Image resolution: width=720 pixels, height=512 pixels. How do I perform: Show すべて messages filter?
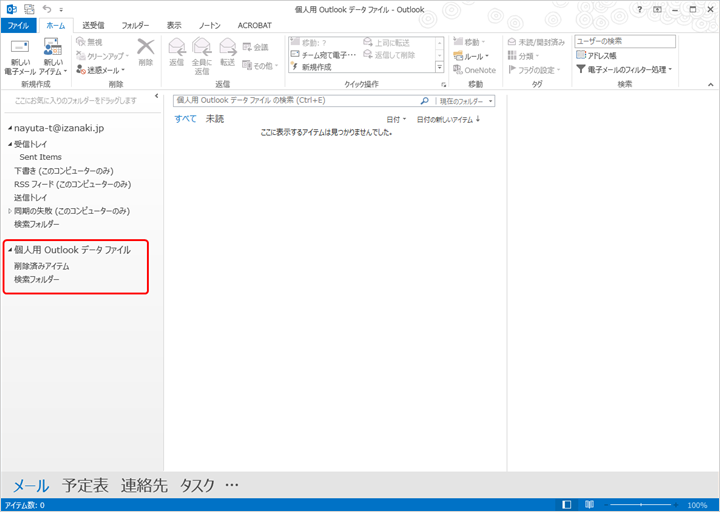point(186,119)
